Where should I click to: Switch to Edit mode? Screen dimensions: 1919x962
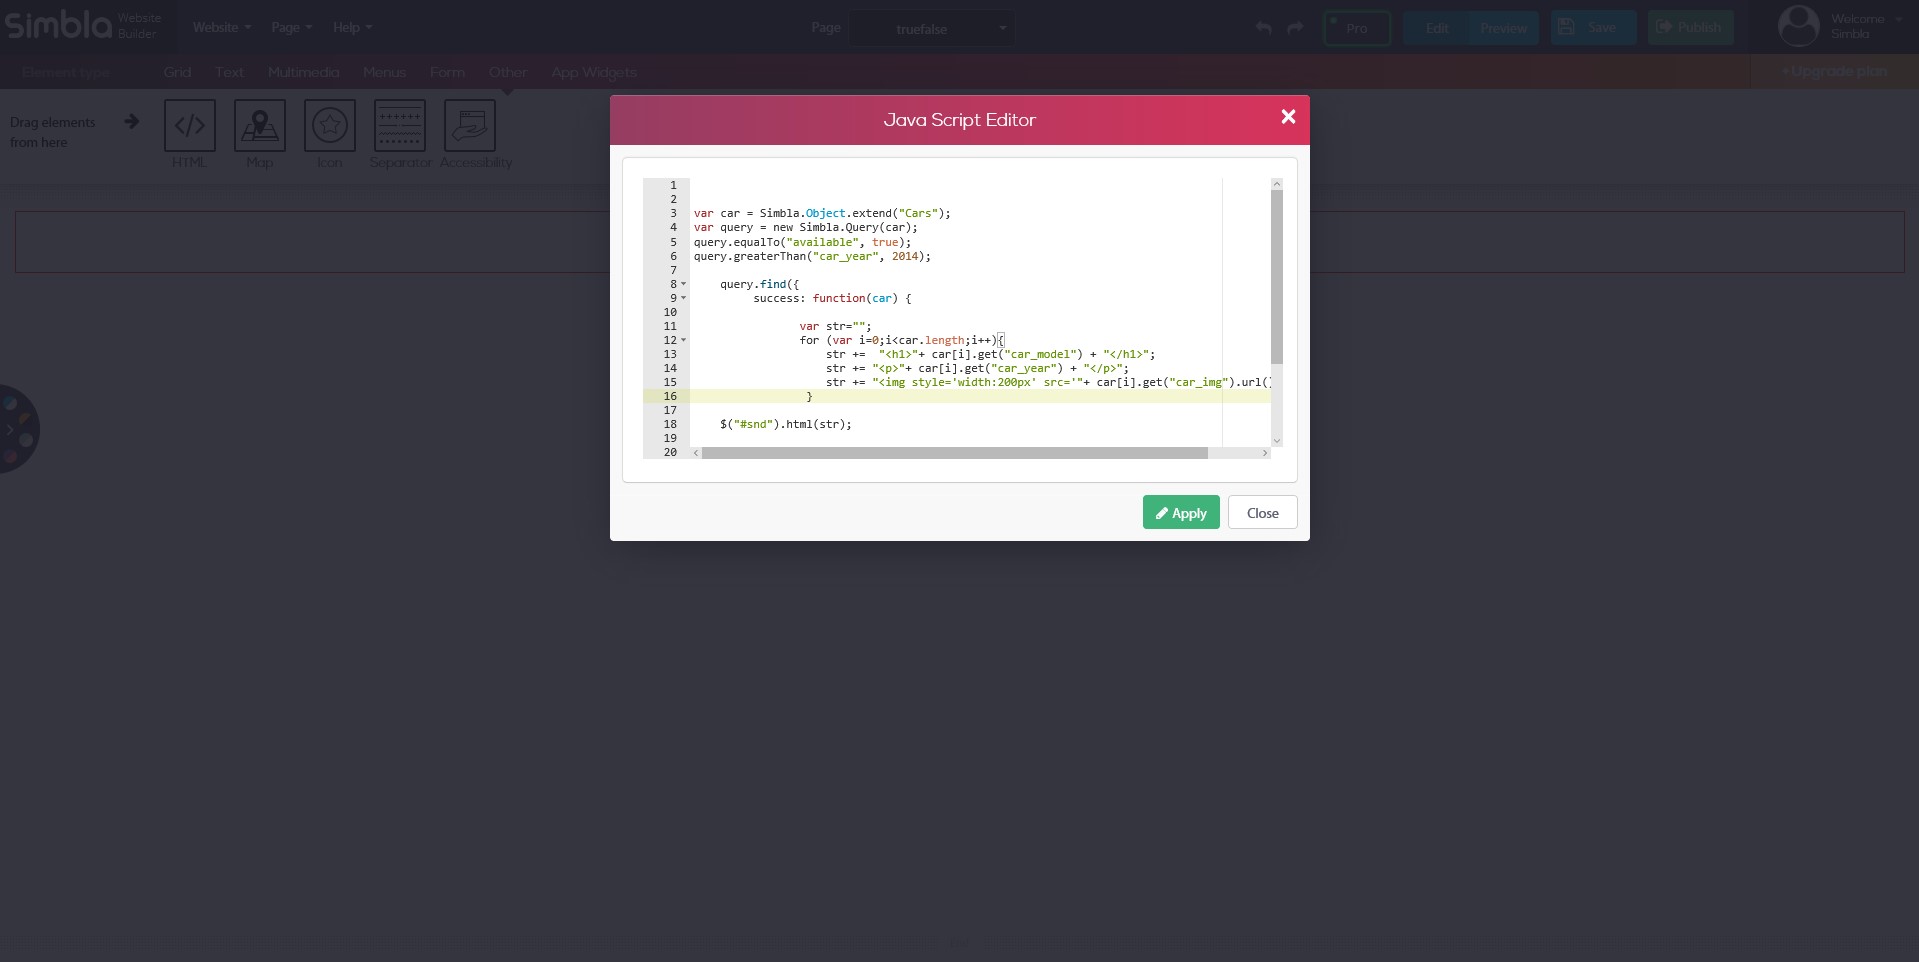1436,28
